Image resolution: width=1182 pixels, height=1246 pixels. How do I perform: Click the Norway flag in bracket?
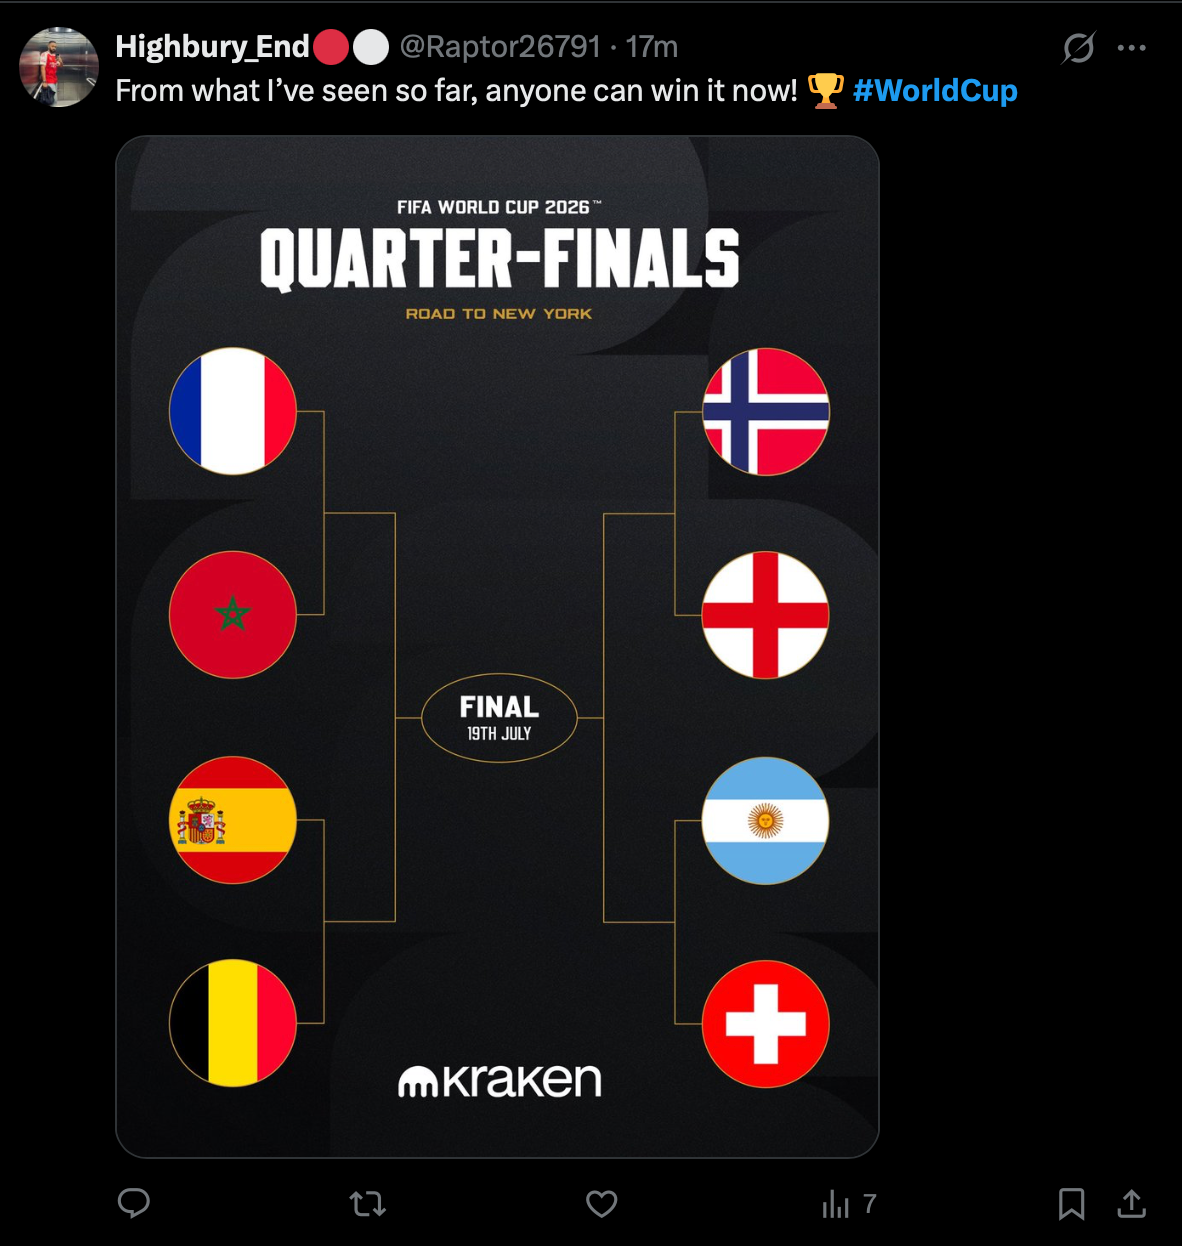(x=766, y=411)
